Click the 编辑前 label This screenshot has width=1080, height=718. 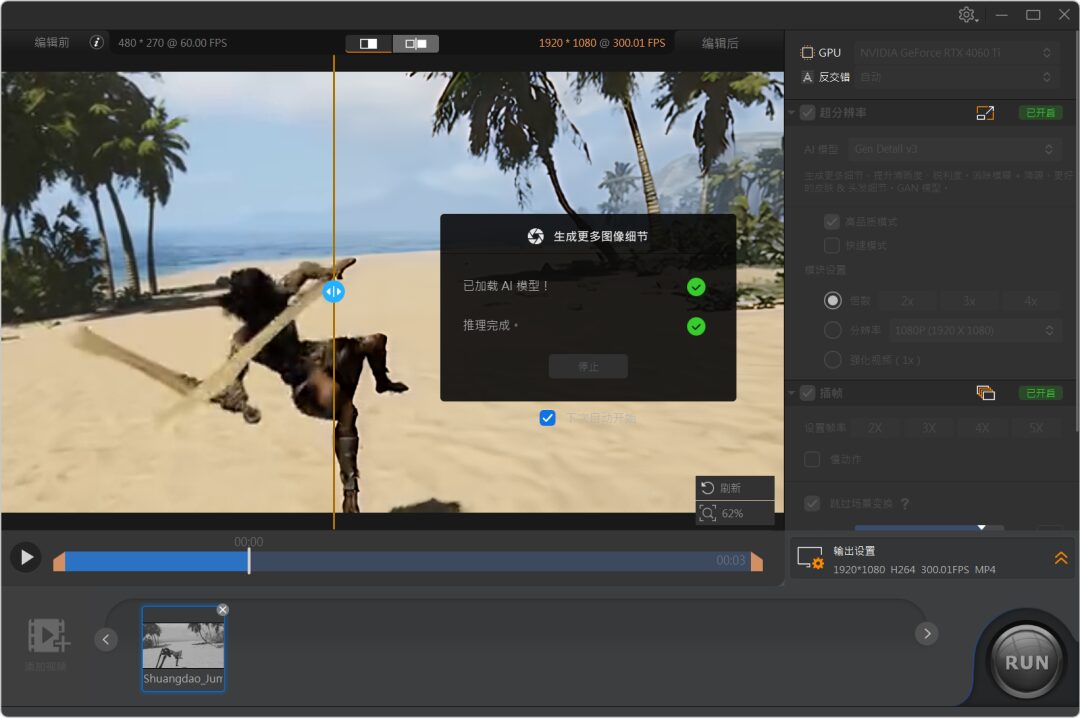[52, 43]
